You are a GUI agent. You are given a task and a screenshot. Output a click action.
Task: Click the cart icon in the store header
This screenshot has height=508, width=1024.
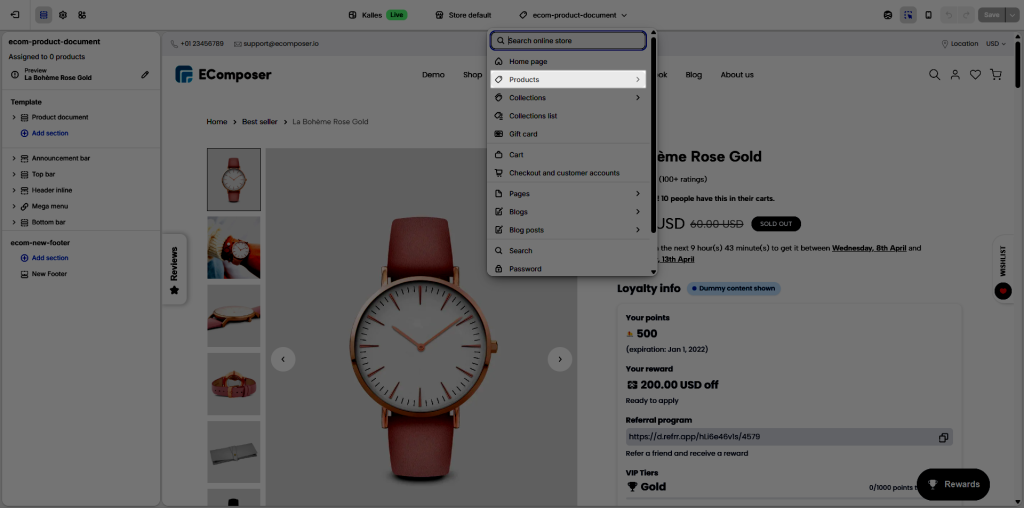[x=995, y=75]
